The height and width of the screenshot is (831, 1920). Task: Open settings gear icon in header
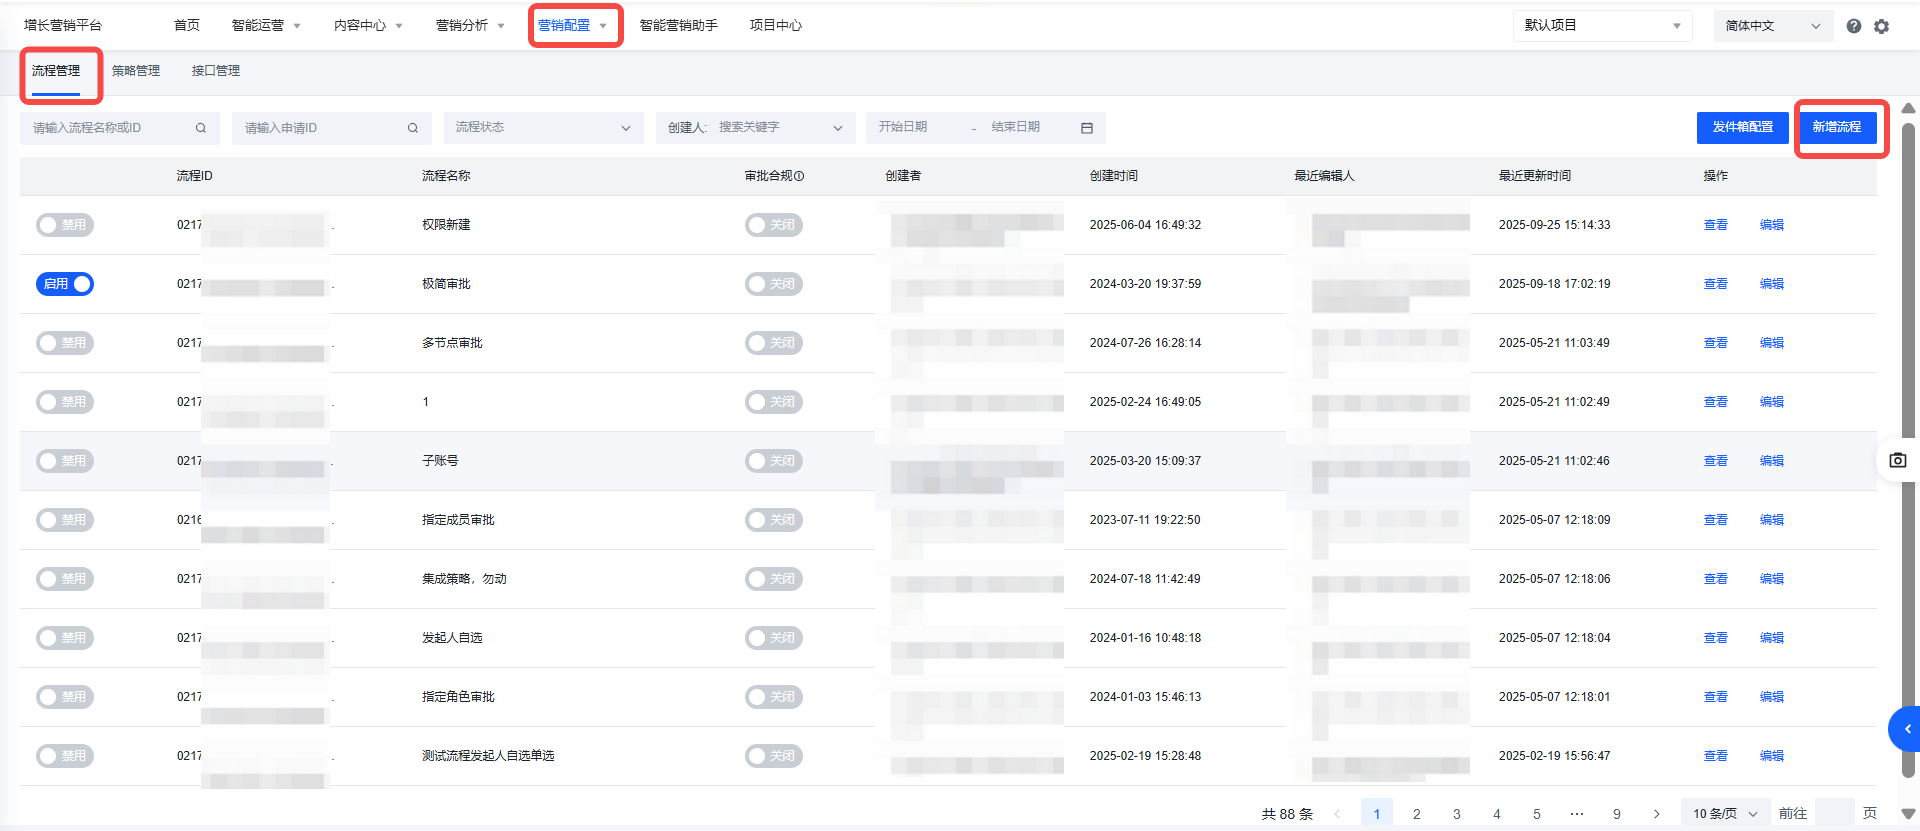tap(1881, 26)
